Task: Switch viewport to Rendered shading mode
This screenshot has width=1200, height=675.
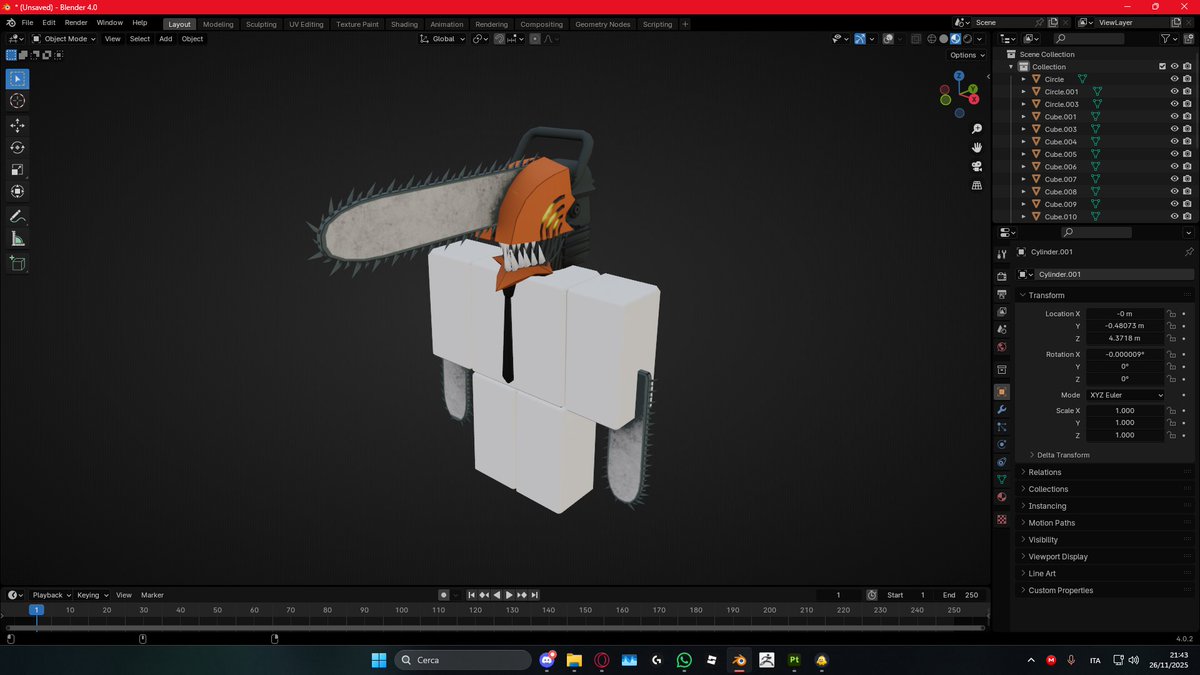Action: pos(966,38)
